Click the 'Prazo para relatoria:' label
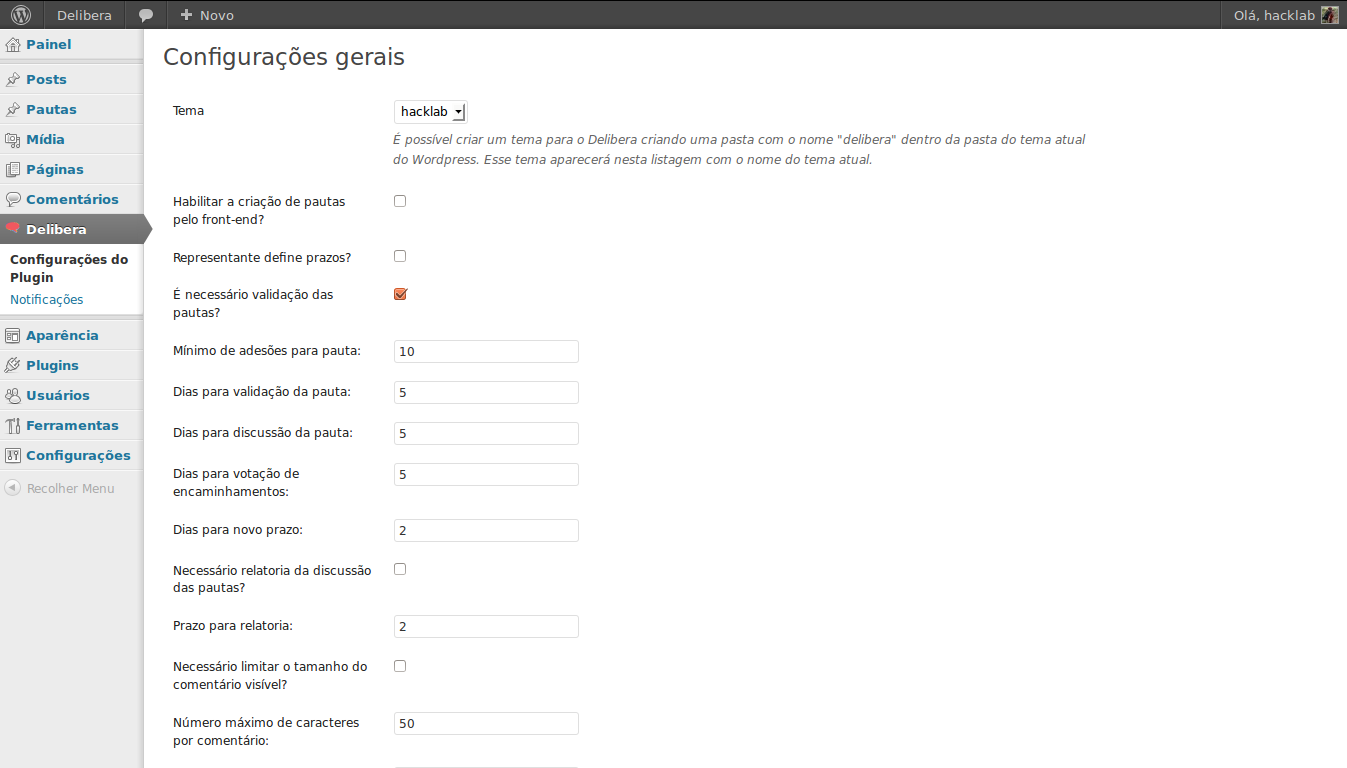Screen dimensions: 1347x768 233,626
